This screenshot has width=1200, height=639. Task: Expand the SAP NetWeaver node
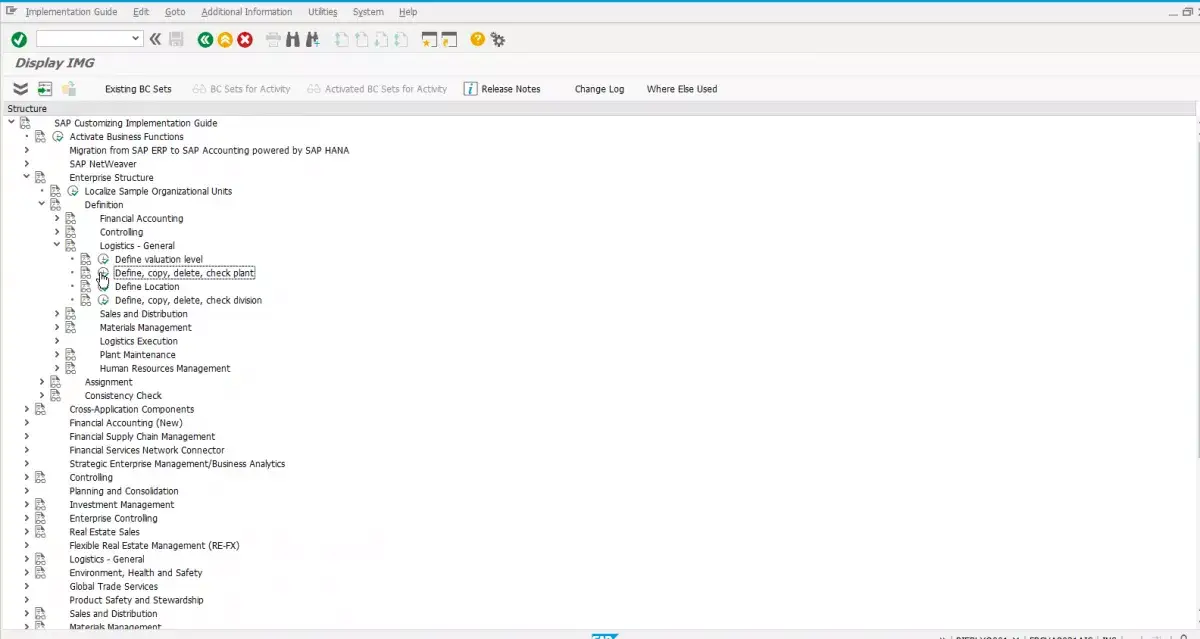tap(26, 164)
